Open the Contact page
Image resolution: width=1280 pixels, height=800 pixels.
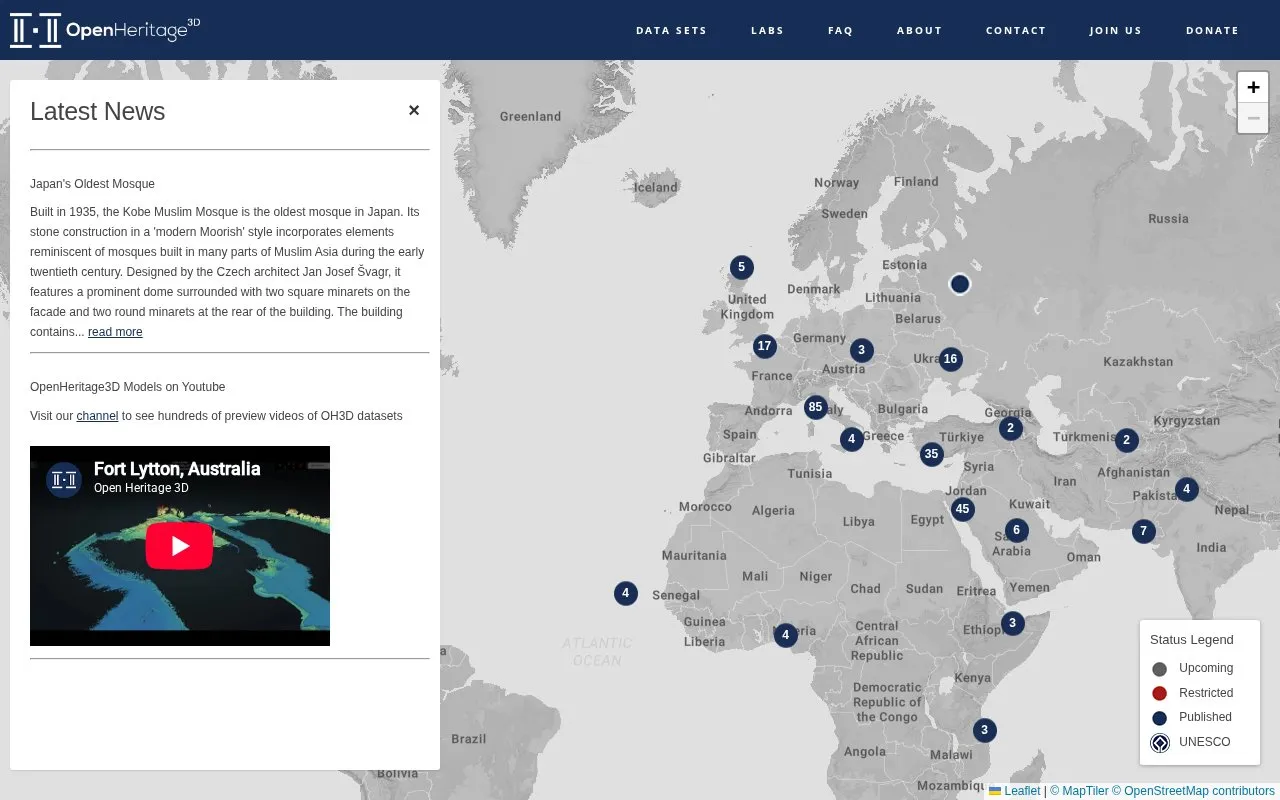(x=1015, y=30)
